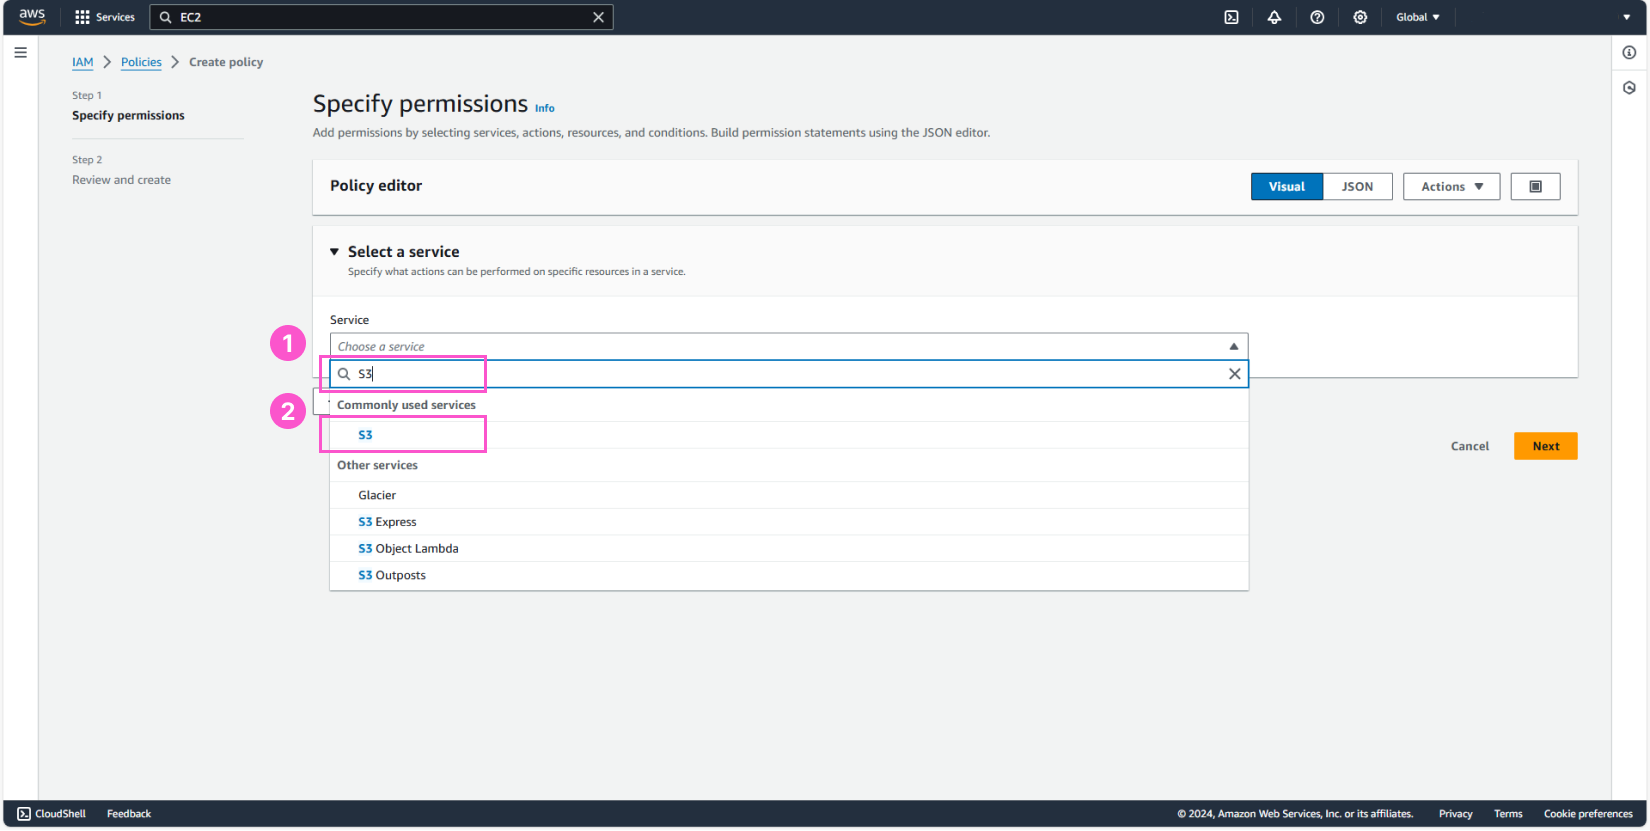1650x831 pixels.
Task: Open the Privacy footer link
Action: pos(1455,814)
